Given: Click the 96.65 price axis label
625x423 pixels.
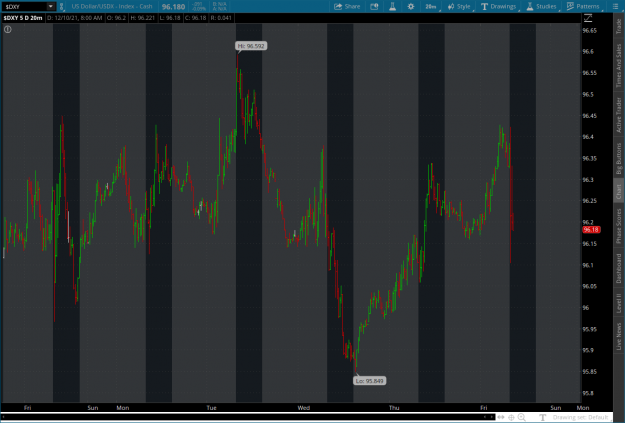Looking at the screenshot, I should click(590, 30).
